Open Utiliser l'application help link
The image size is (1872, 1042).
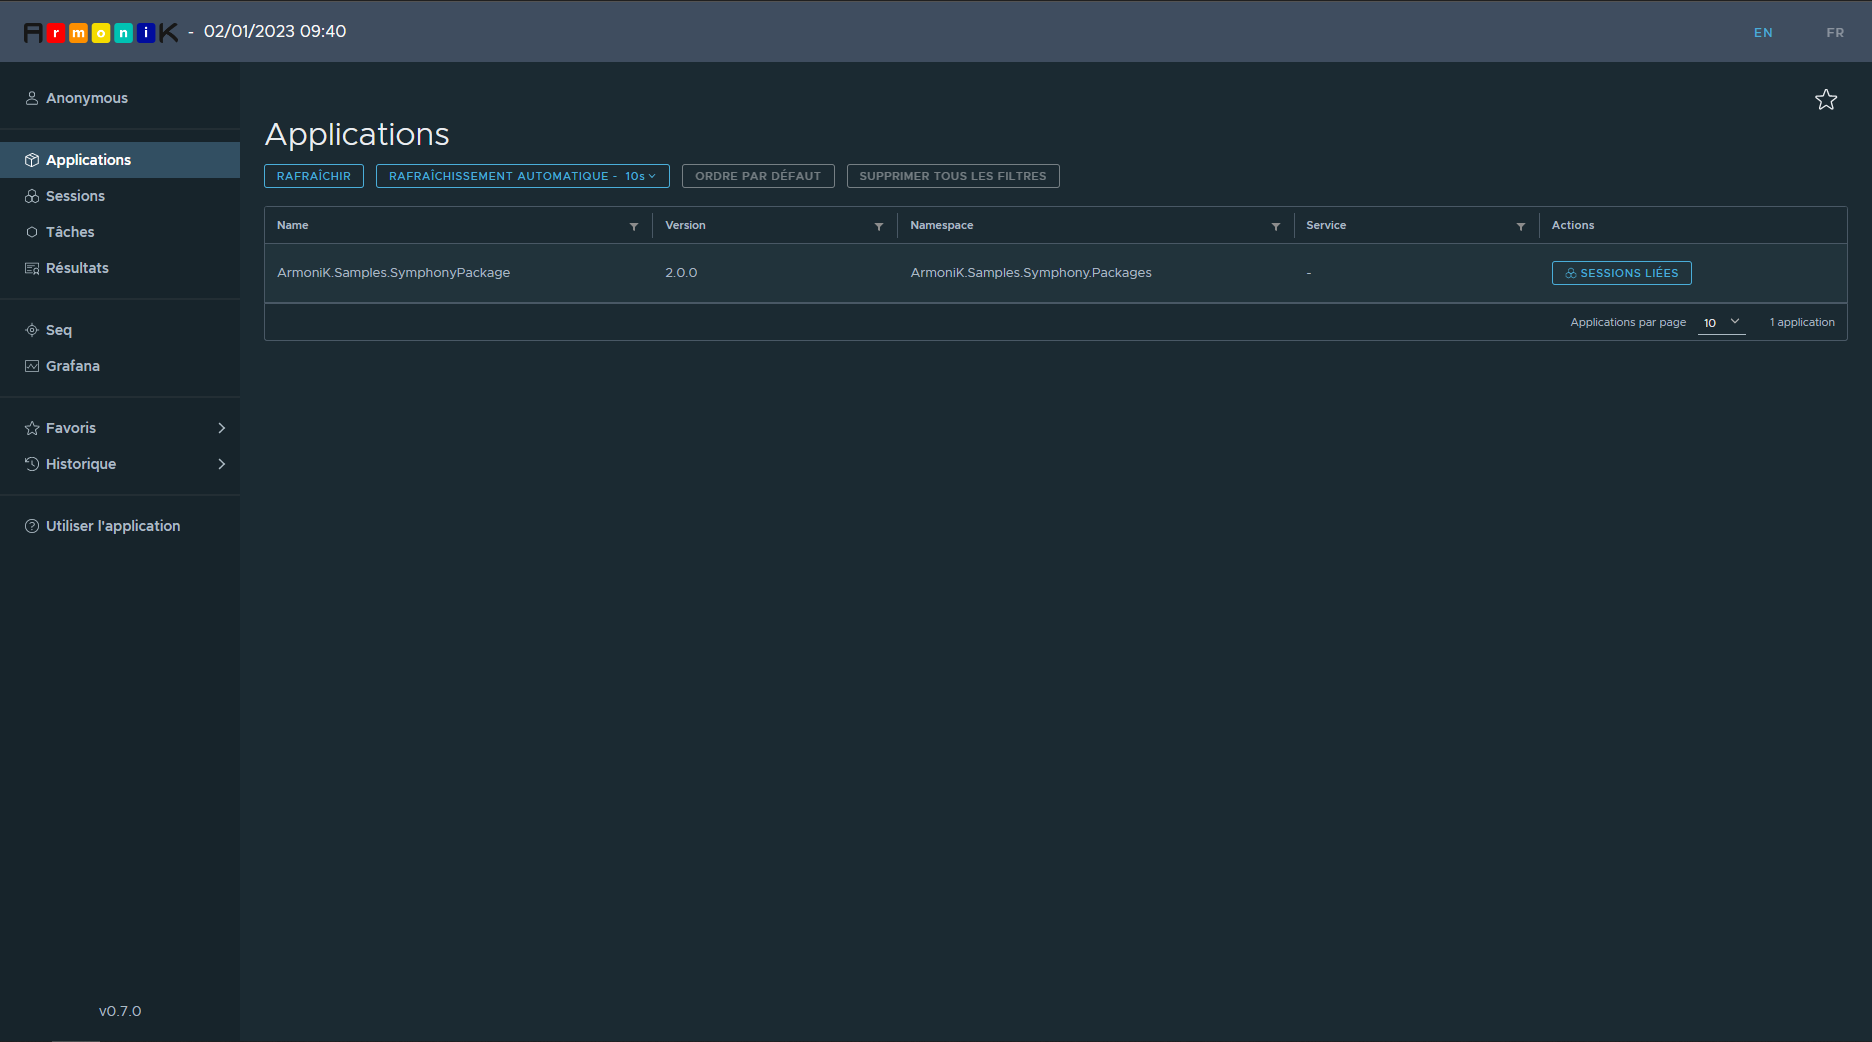pyautogui.click(x=113, y=526)
